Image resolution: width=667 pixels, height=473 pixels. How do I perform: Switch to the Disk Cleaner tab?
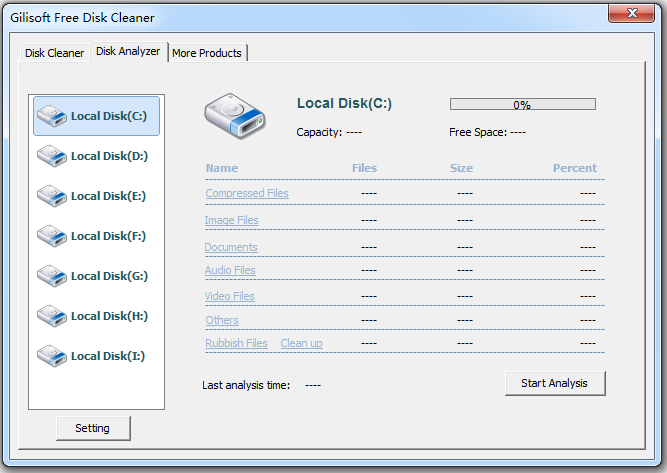54,53
